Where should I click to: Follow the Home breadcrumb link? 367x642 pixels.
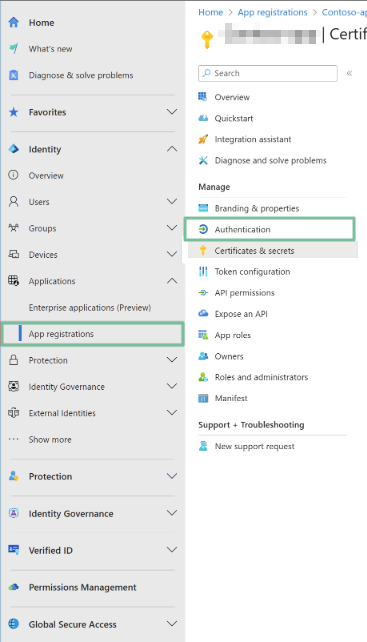click(211, 12)
